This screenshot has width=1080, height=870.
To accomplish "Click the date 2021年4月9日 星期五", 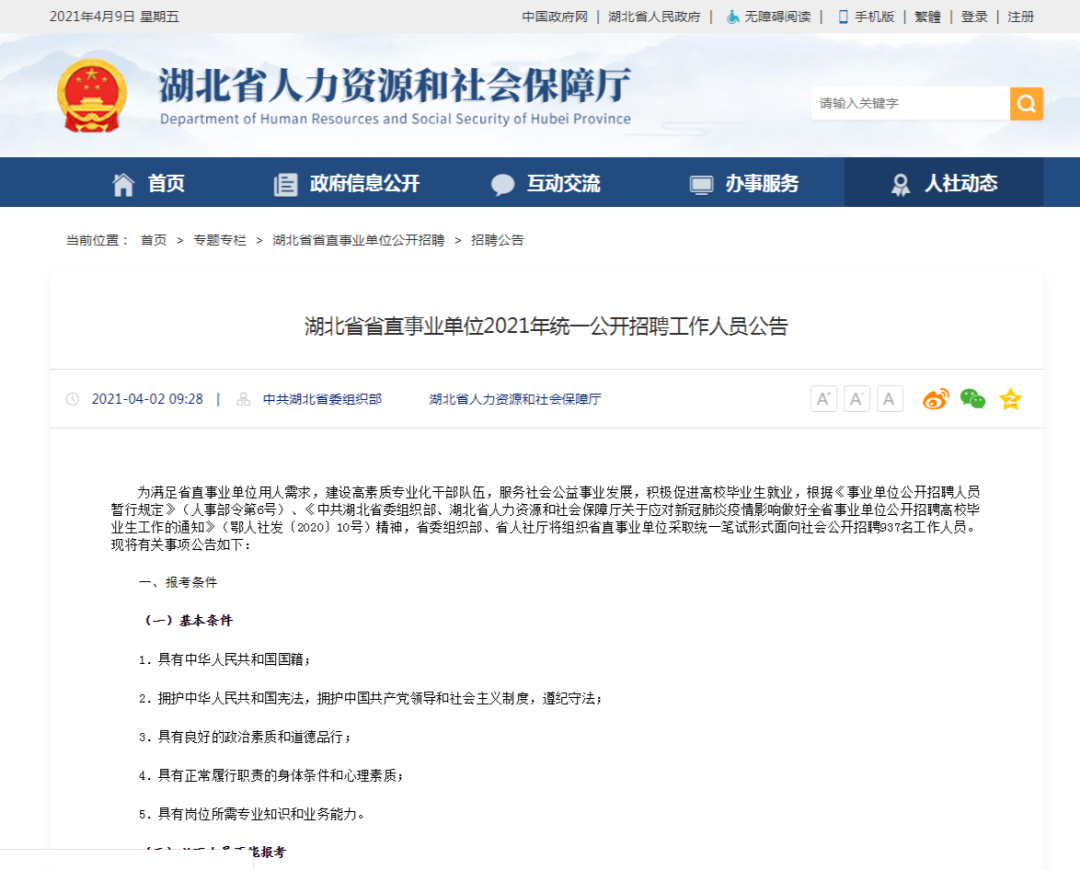I will point(114,17).
